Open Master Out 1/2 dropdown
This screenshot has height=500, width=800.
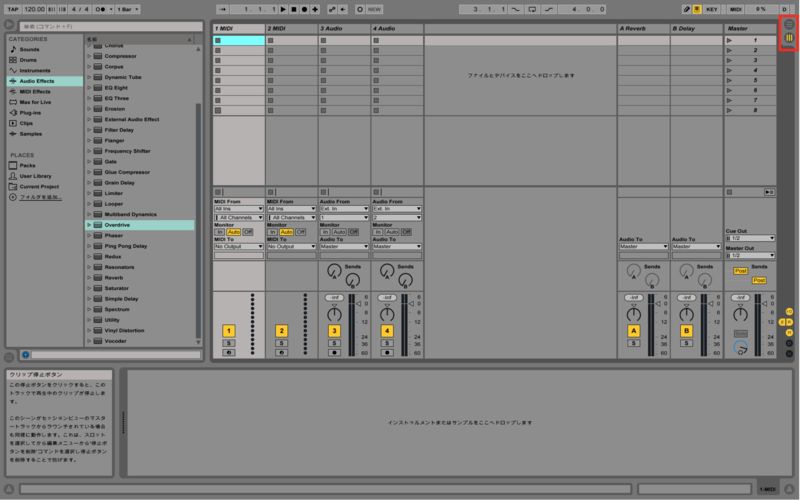[x=750, y=255]
